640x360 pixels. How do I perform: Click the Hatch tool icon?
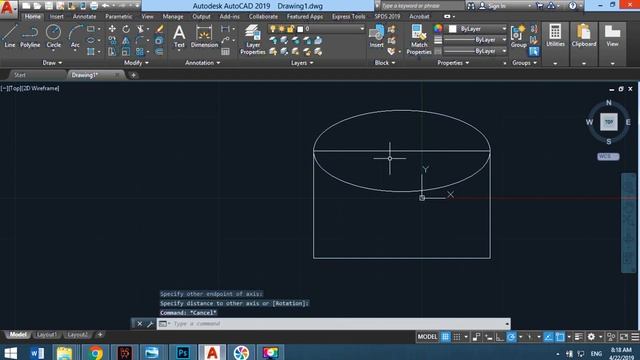click(91, 52)
